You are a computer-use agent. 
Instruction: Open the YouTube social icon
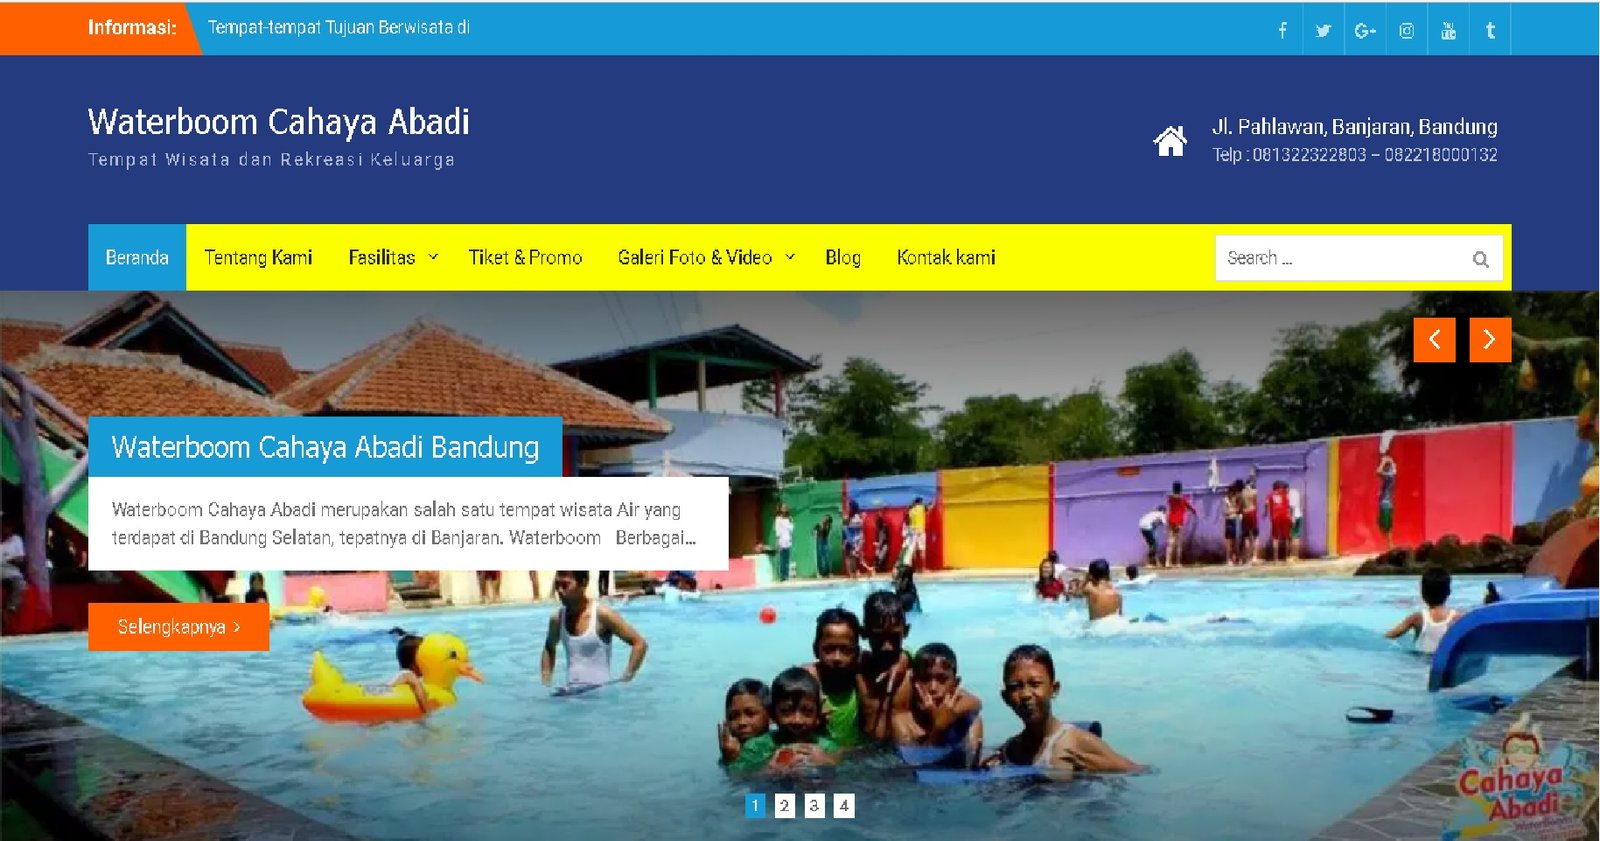1448,30
